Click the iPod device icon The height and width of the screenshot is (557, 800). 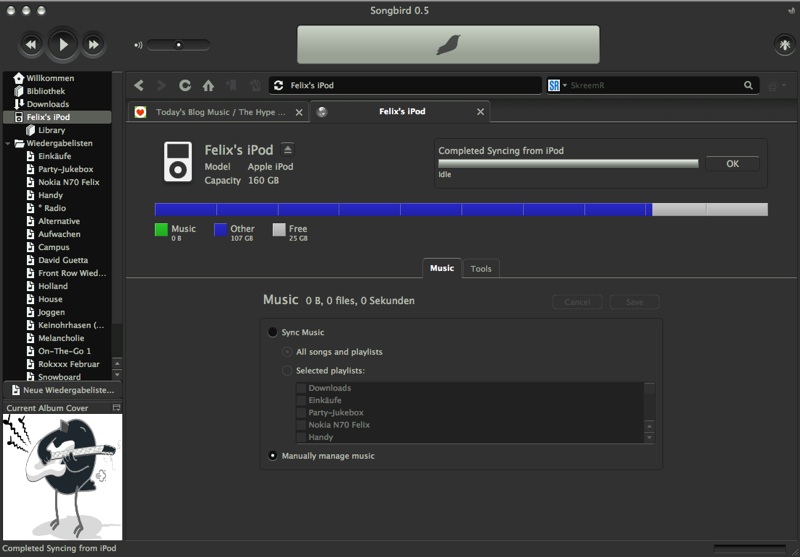click(178, 162)
